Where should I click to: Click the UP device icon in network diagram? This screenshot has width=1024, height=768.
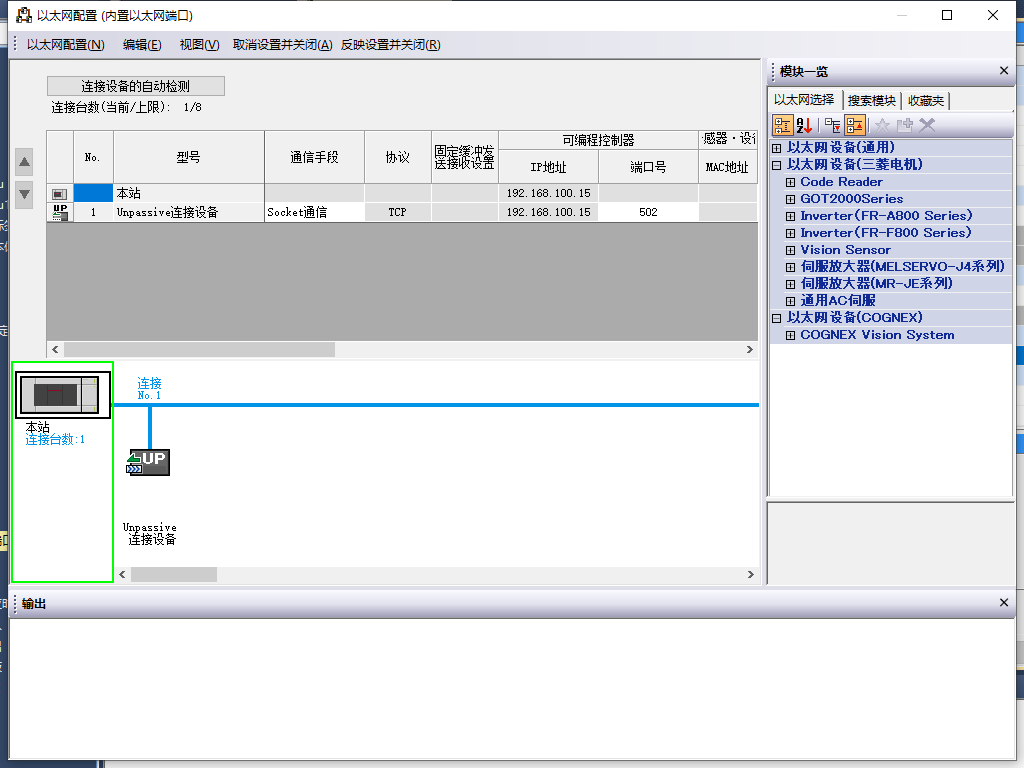(x=149, y=462)
